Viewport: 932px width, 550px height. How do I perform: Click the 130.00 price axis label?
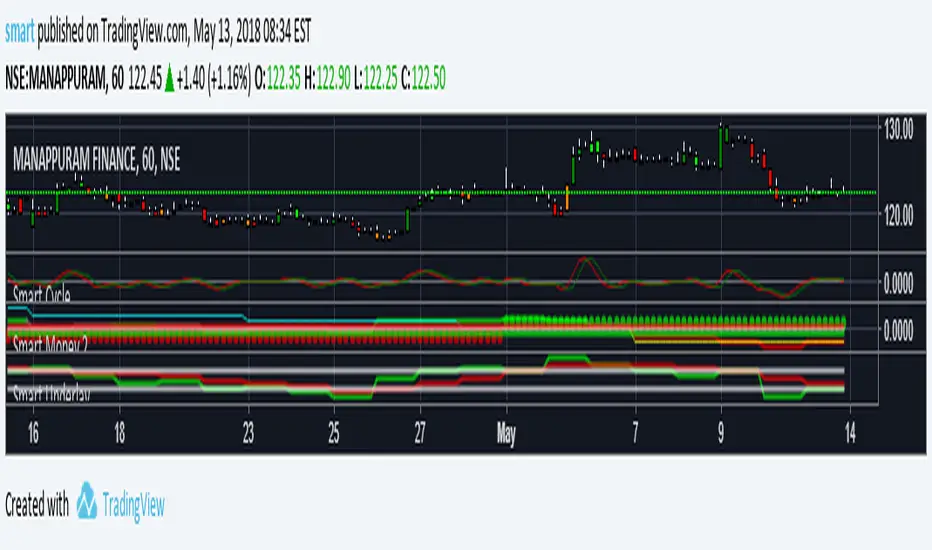[x=898, y=129]
